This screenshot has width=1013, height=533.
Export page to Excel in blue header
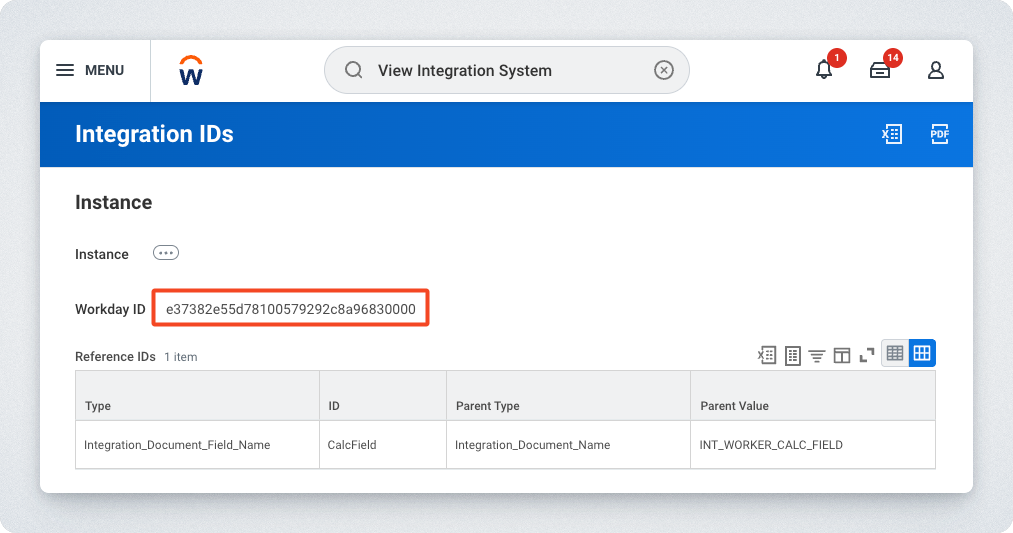coord(892,134)
